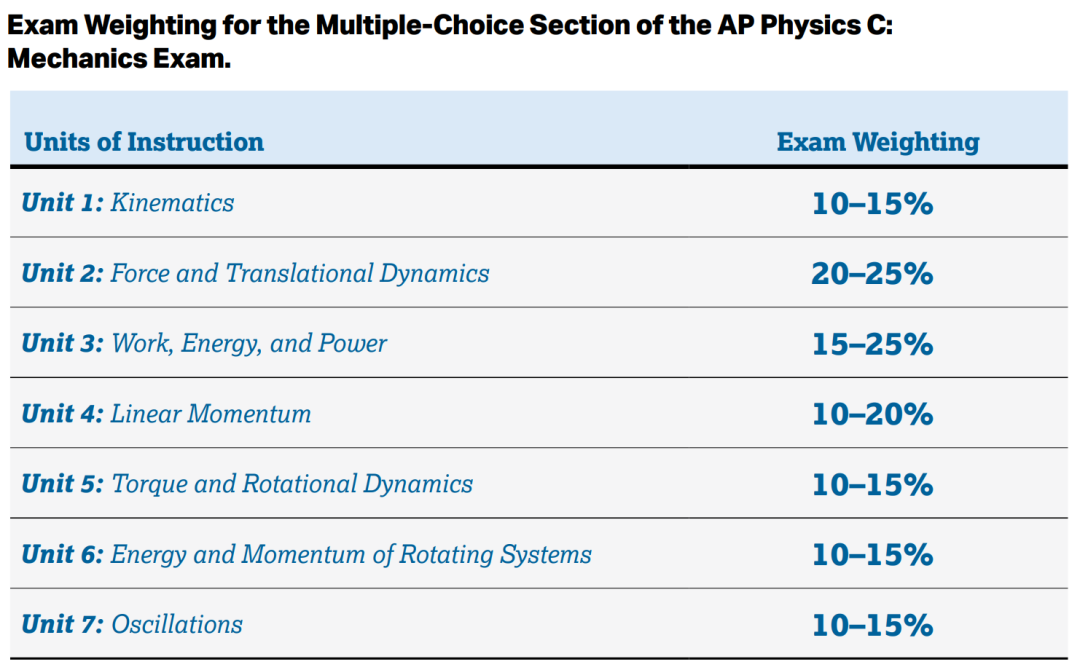Screen dimensions: 1080x670
Task: Click the words Mechanics Exam in the title
Action: click(x=118, y=59)
